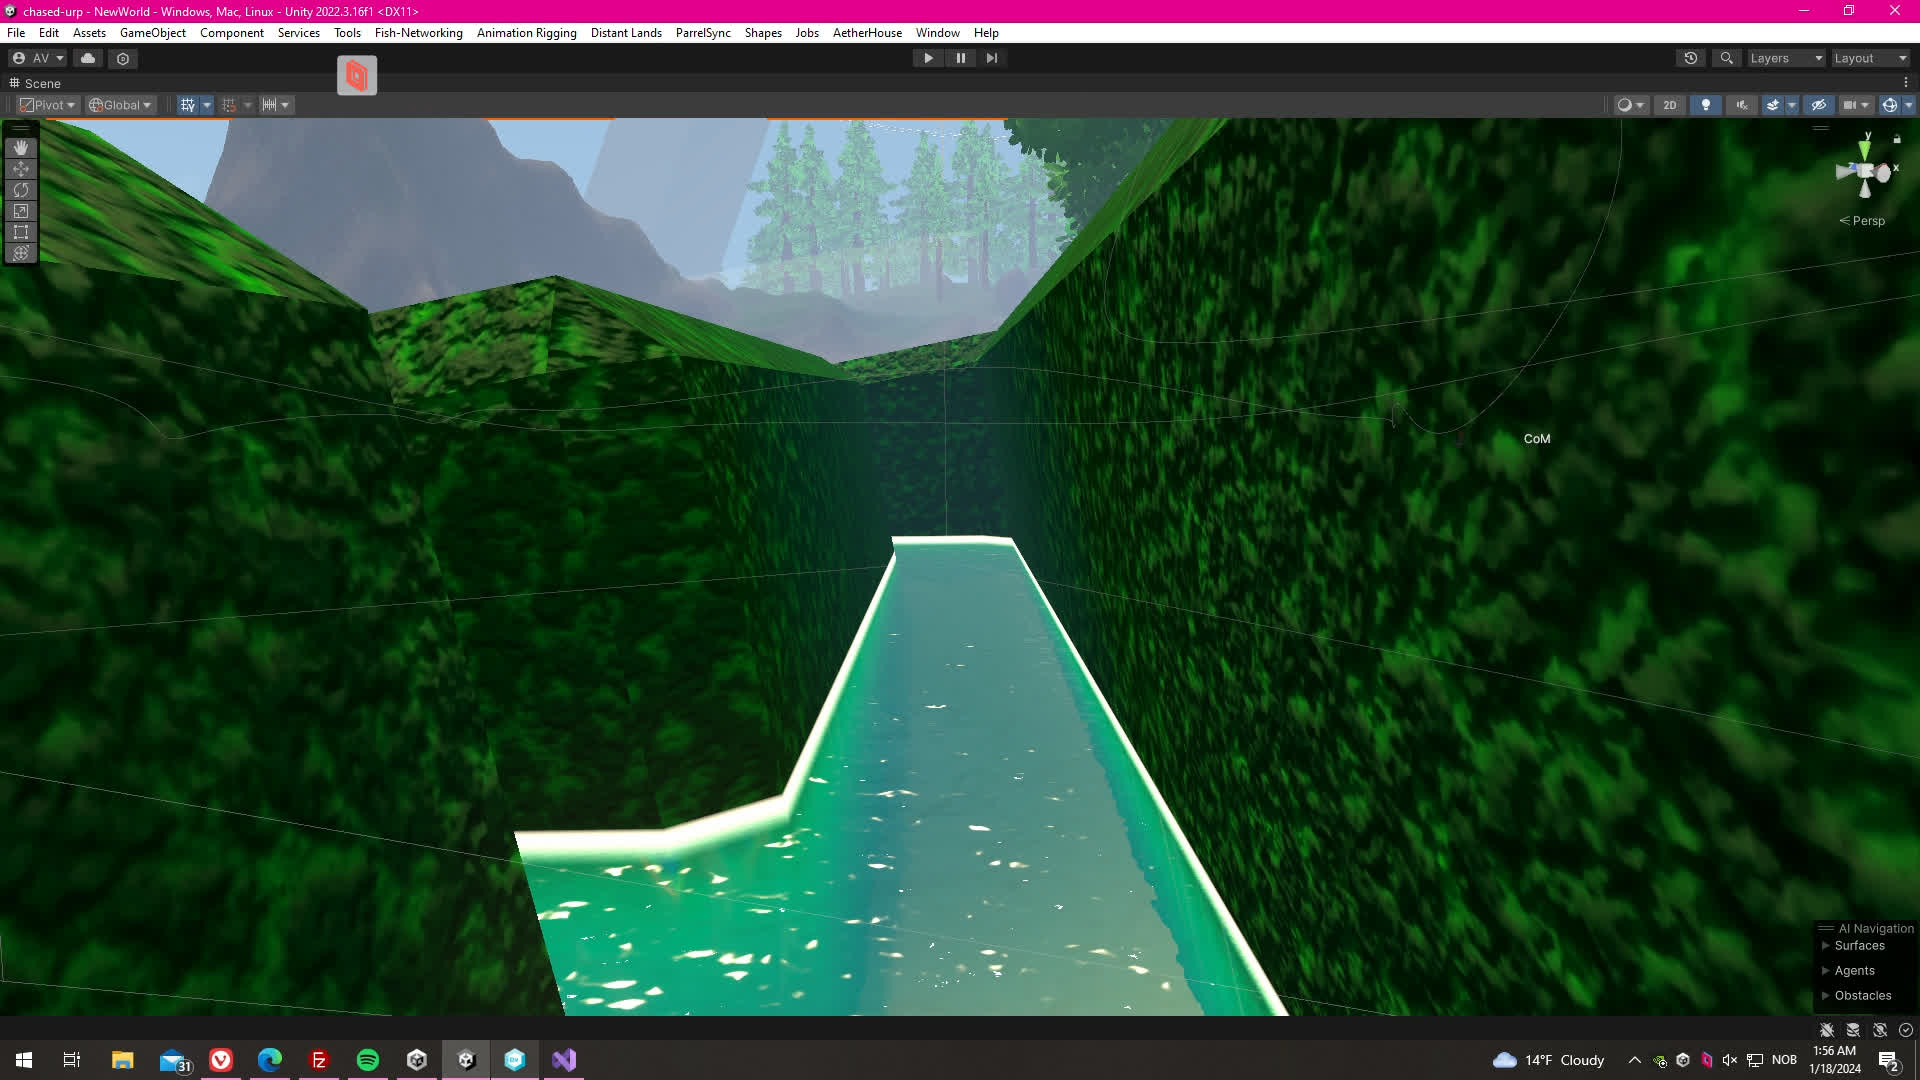The width and height of the screenshot is (1920, 1080).
Task: Open the Unity search magnifier
Action: [x=1726, y=58]
